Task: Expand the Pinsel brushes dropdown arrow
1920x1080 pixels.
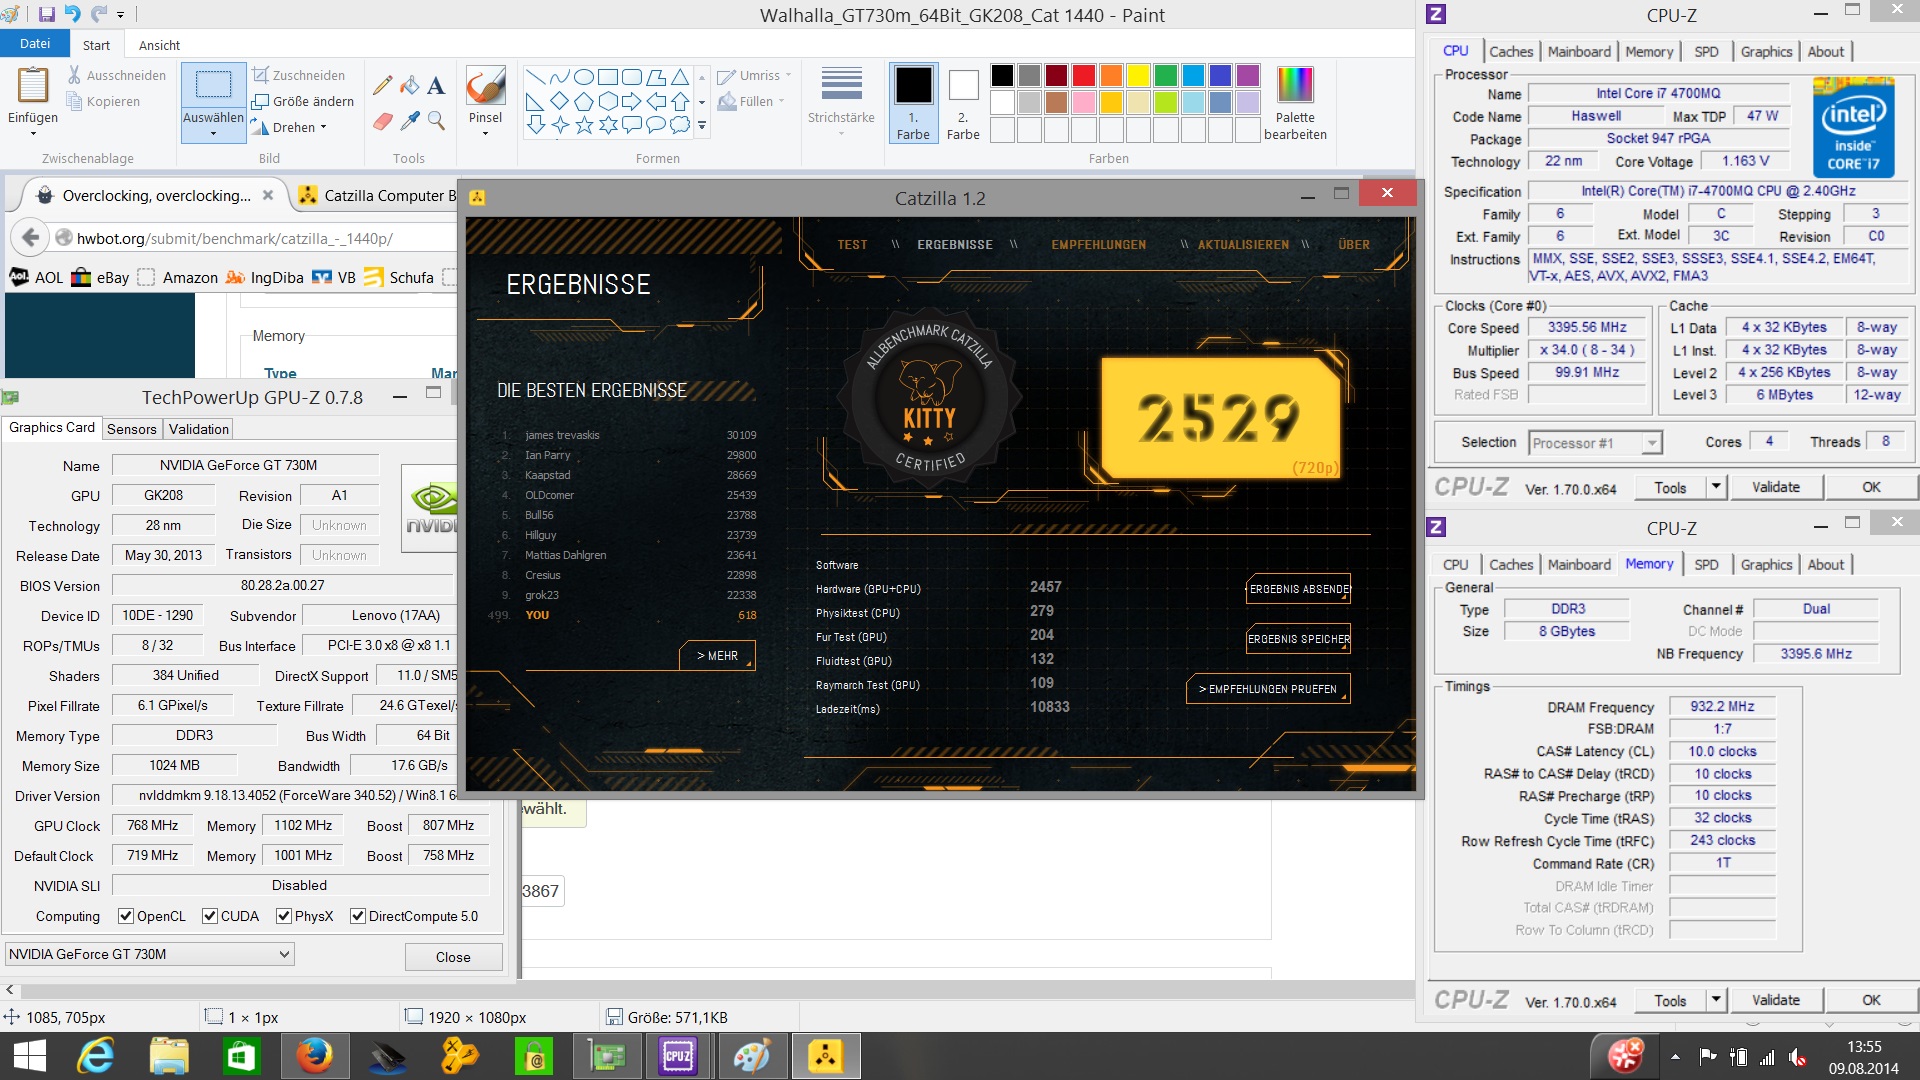Action: pos(485,133)
